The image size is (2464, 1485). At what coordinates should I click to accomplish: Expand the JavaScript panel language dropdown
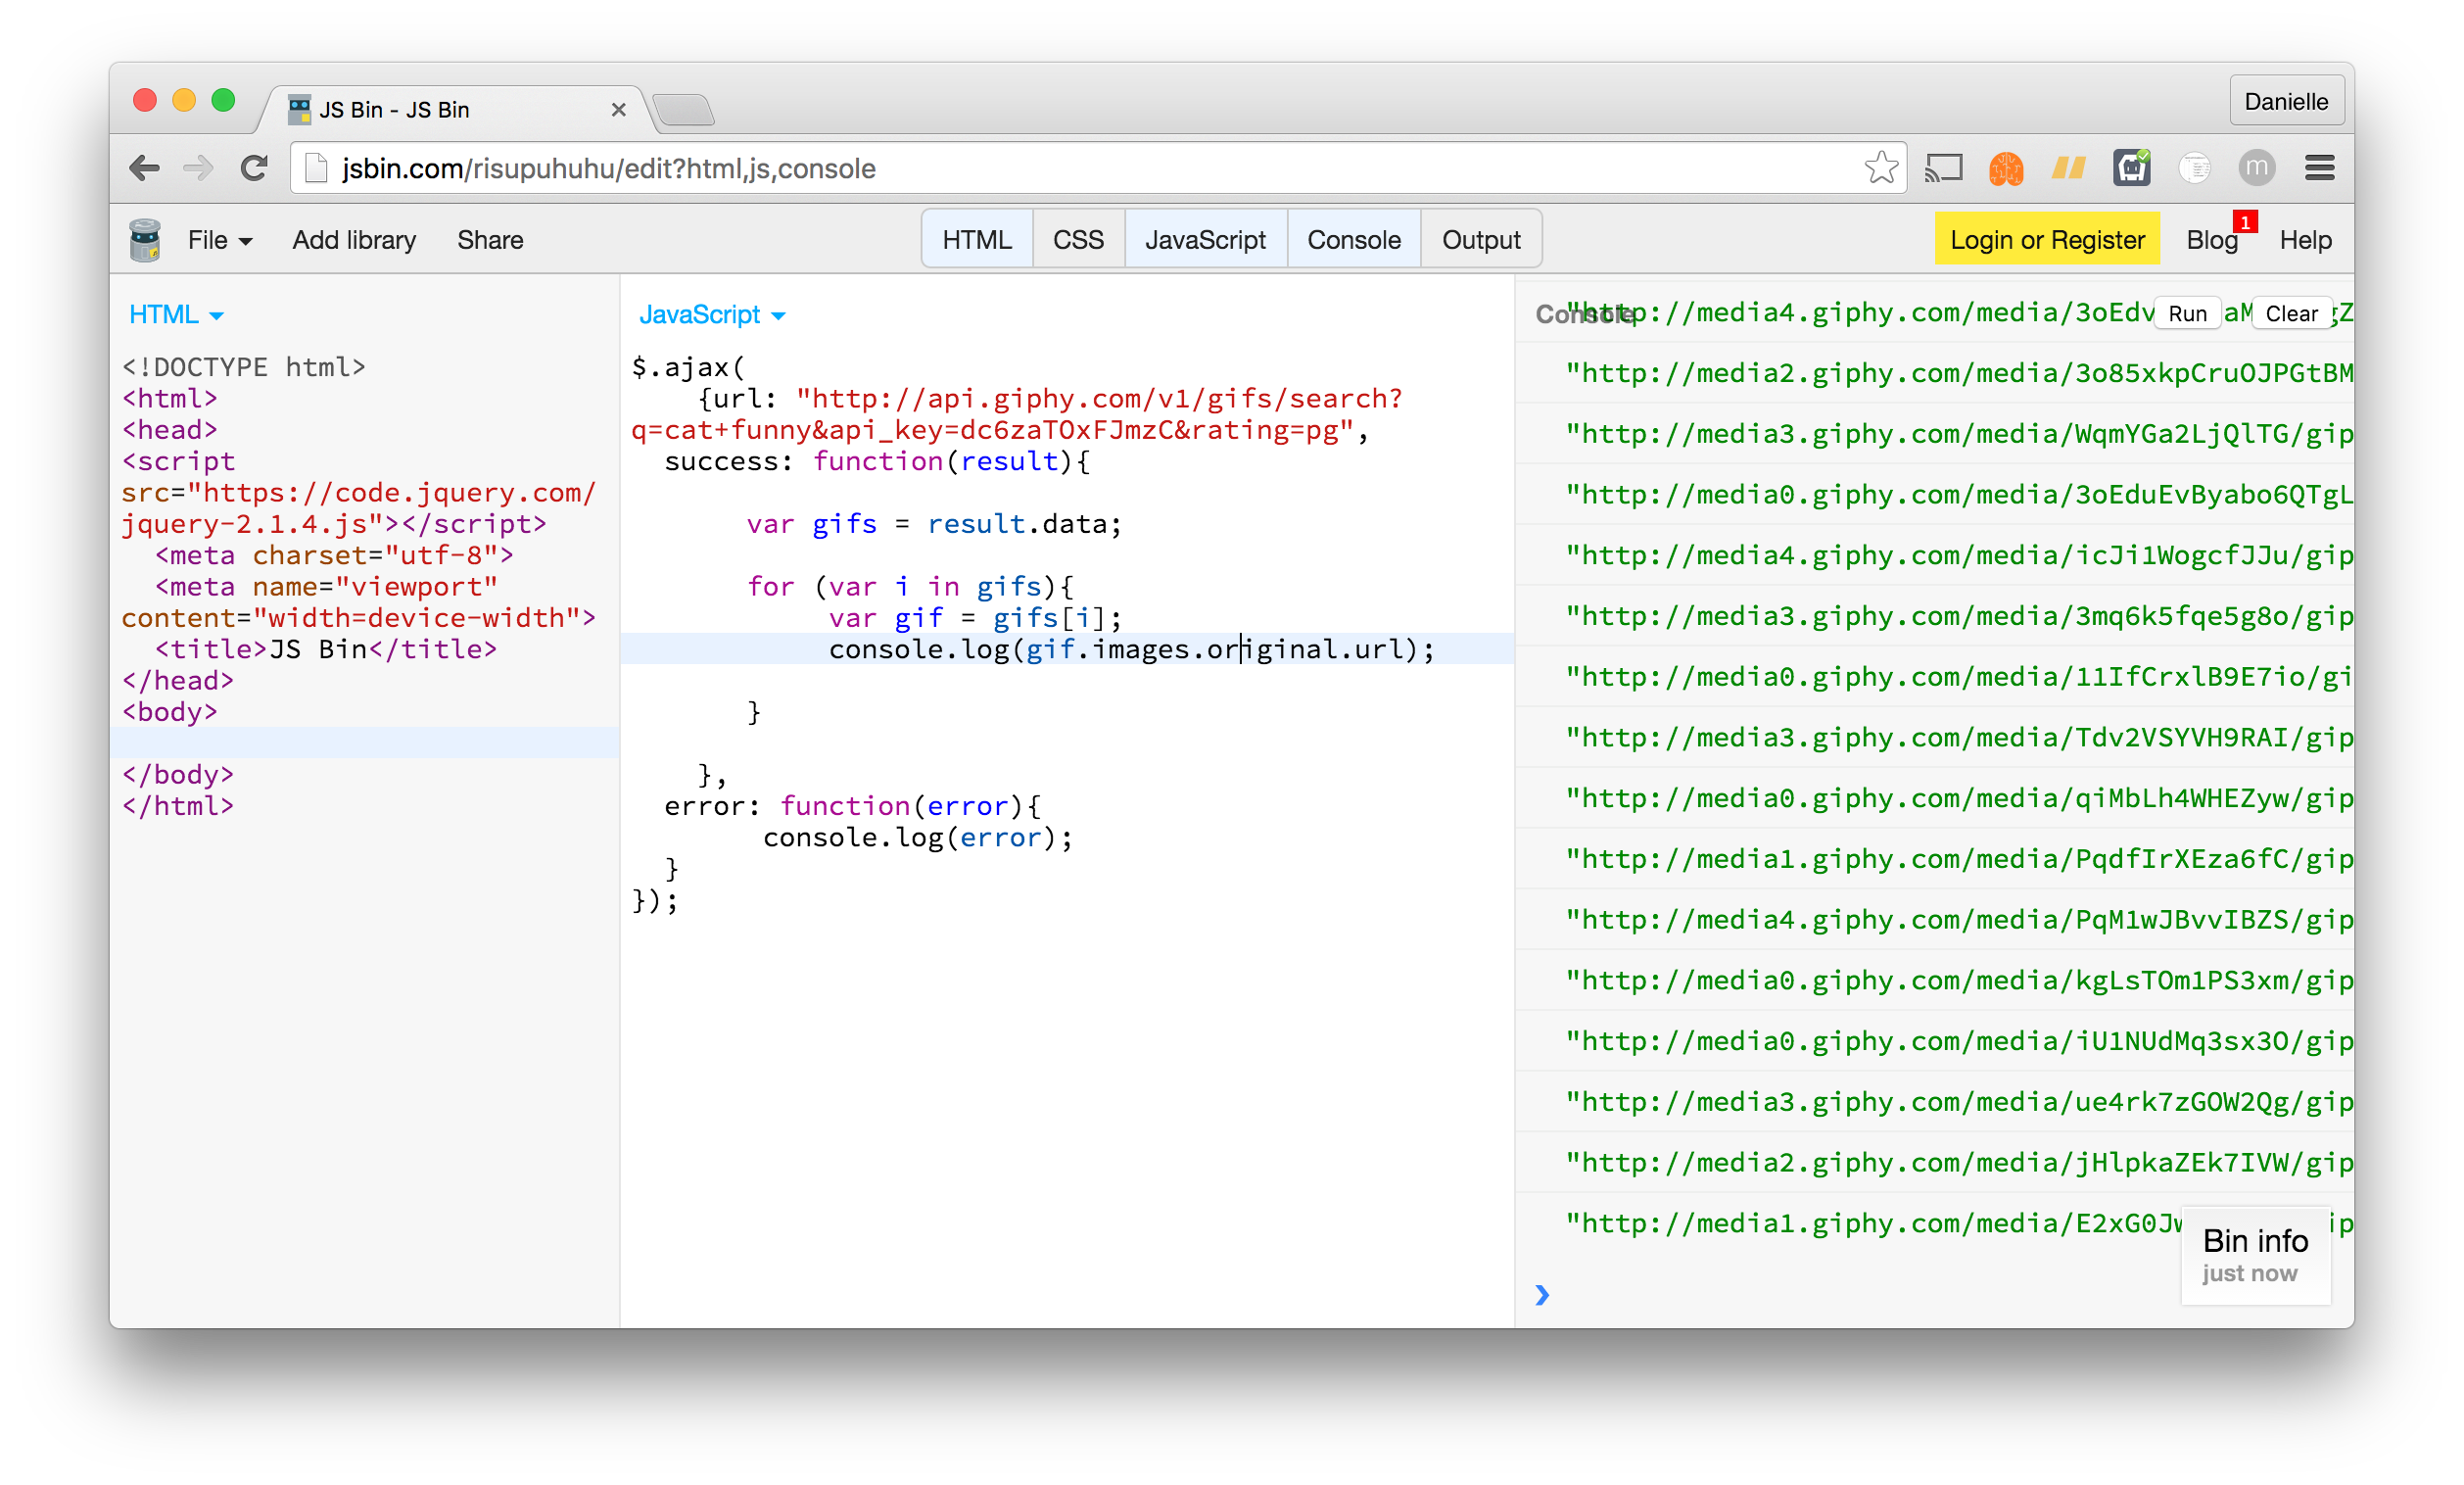(712, 315)
